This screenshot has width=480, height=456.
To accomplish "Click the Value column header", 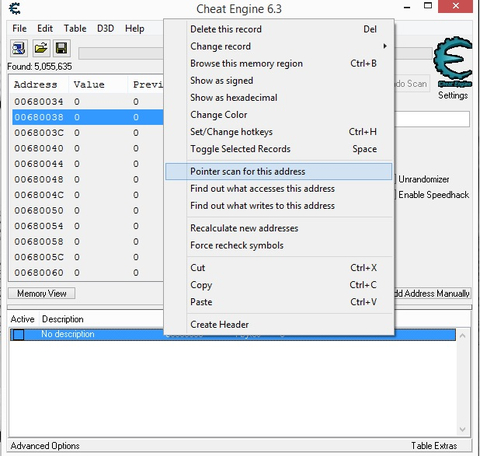I will click(98, 85).
